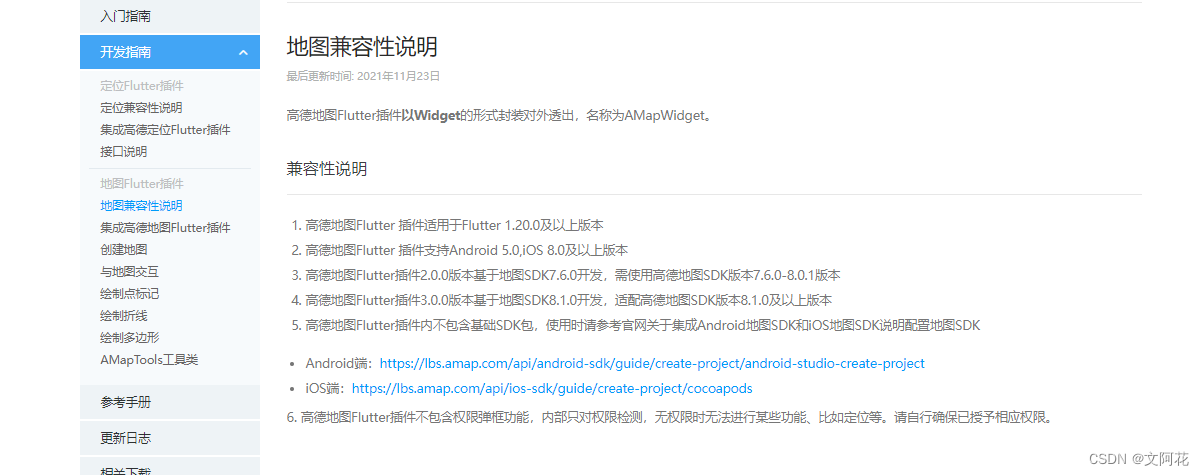This screenshot has width=1204, height=475.
Task: Click the 地图兼容性说明 page title
Action: pyautogui.click(x=362, y=47)
